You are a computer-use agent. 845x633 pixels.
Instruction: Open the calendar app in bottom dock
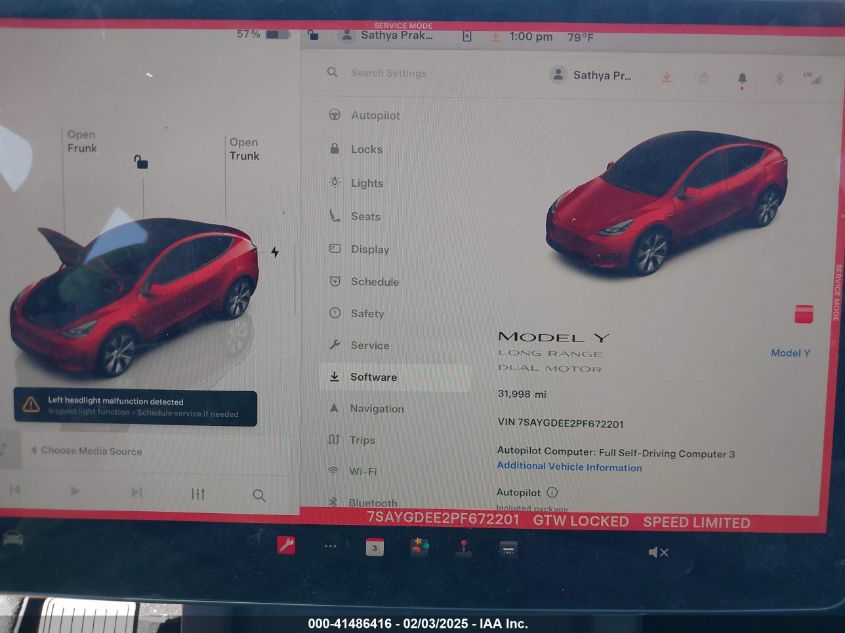(374, 547)
